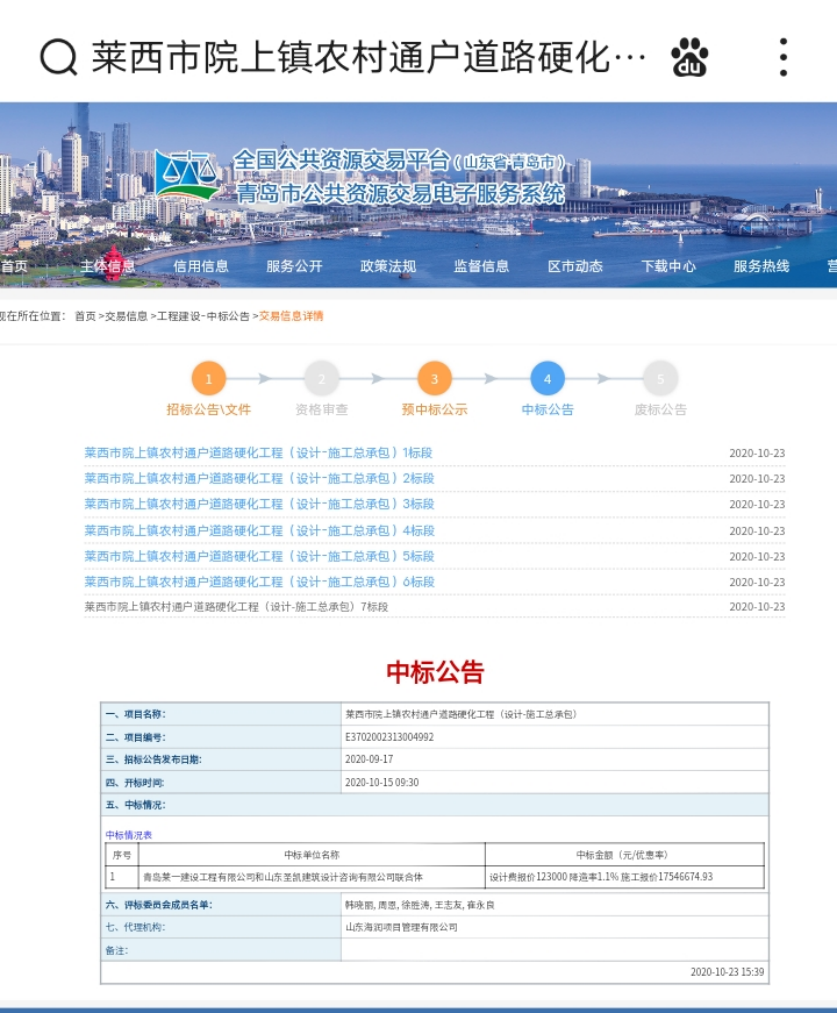Select step 3 预中标公示 circle
This screenshot has height=1013, width=837.
coord(434,379)
